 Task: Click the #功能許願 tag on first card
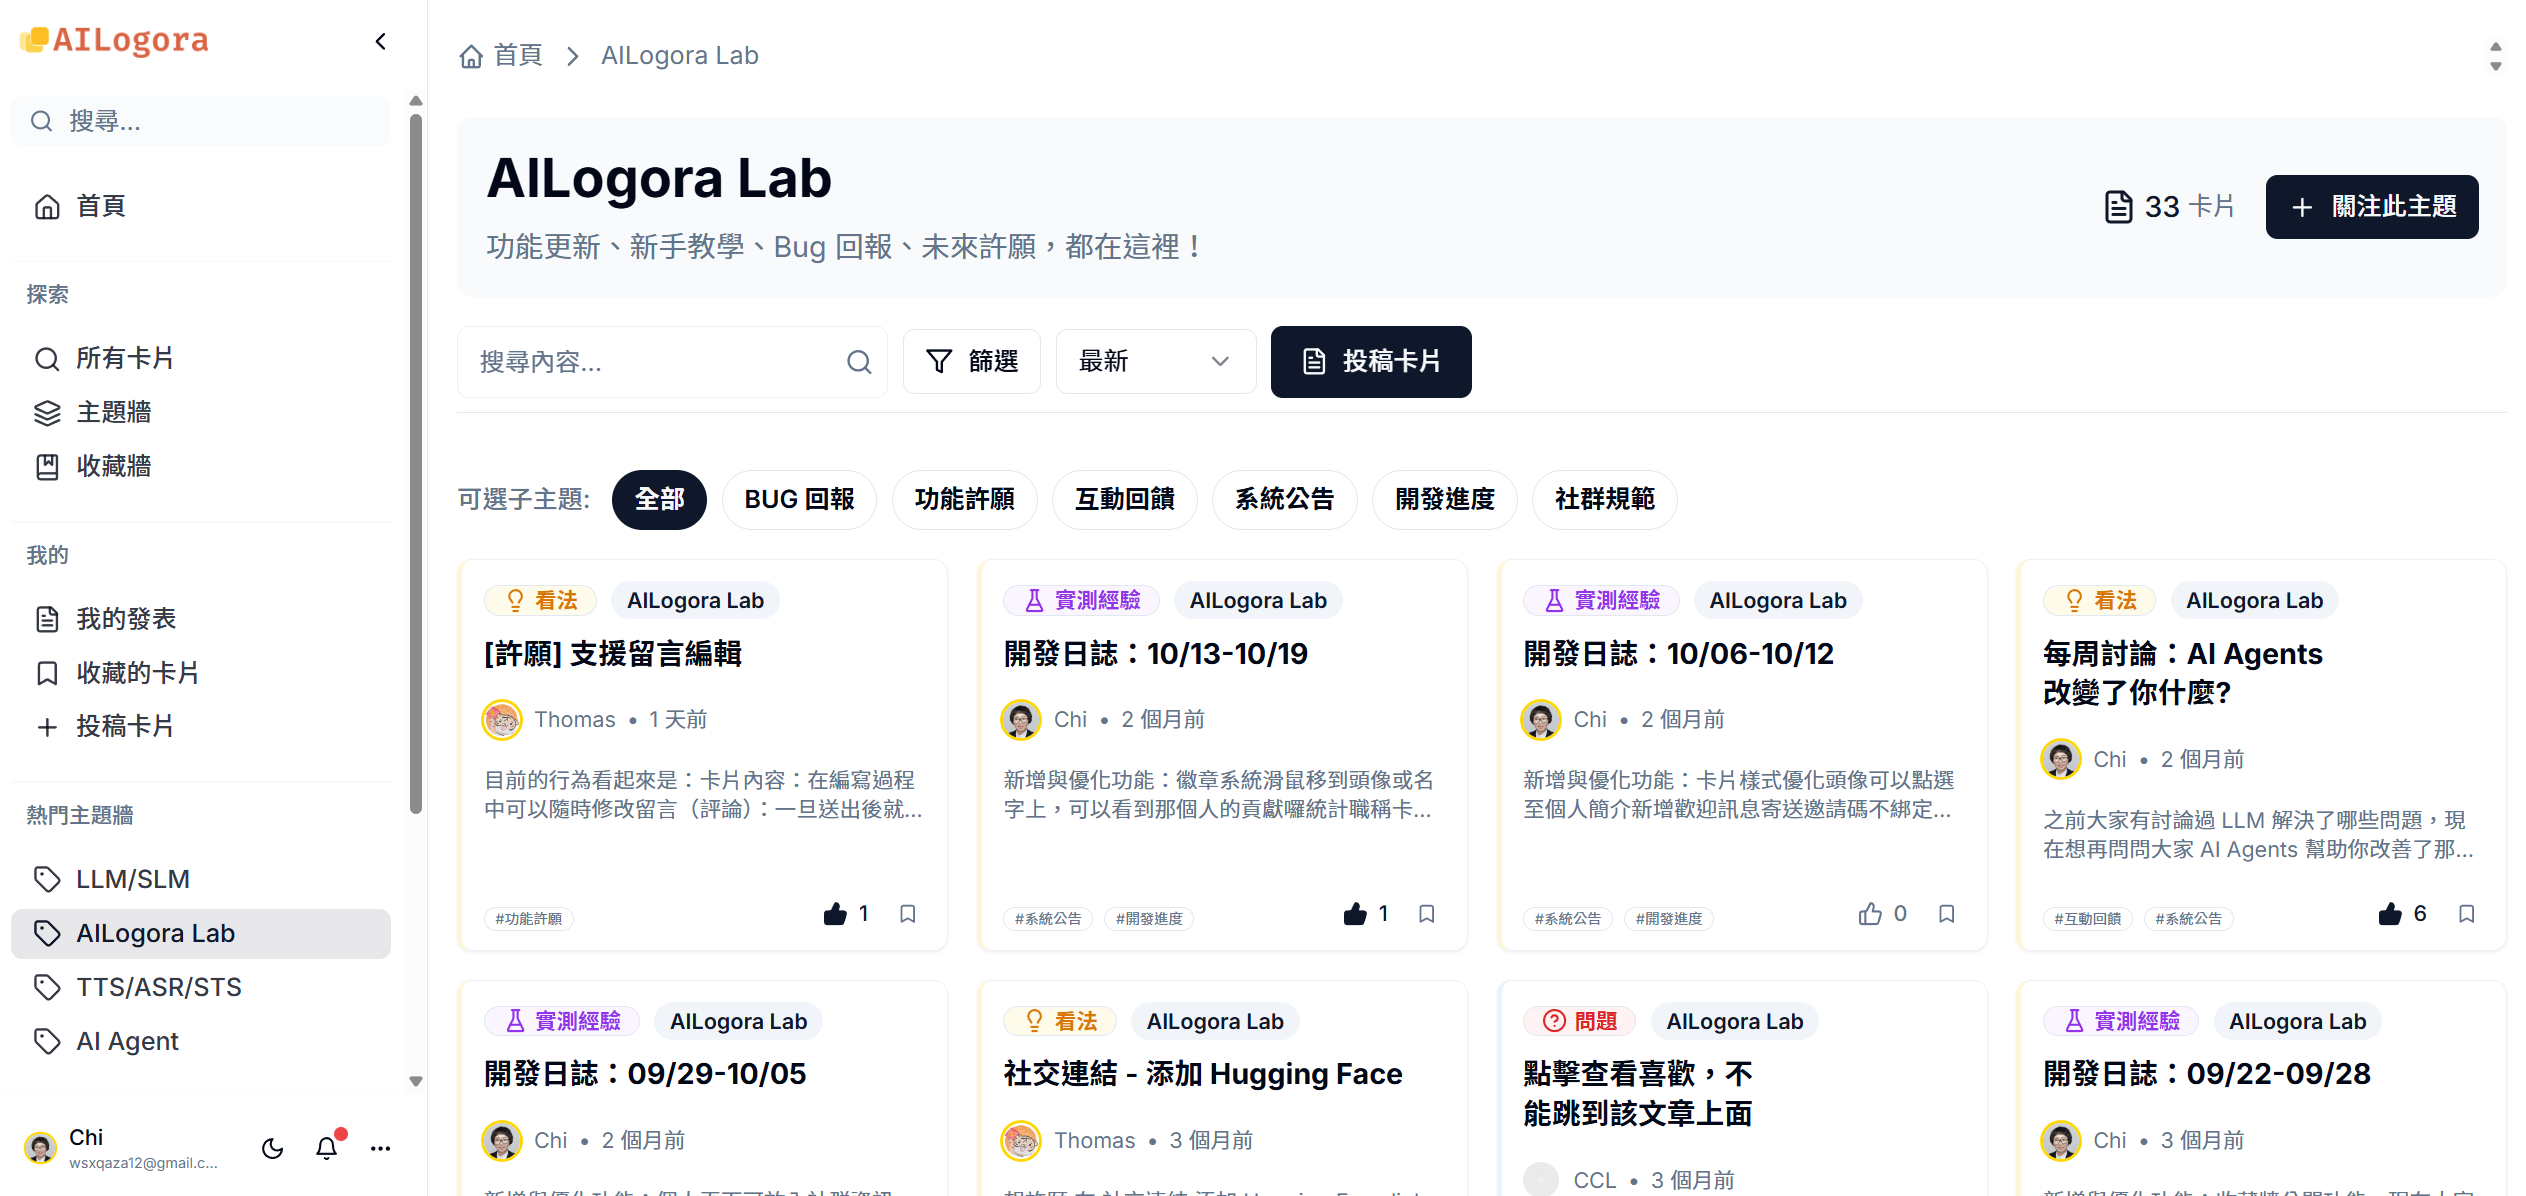(x=529, y=919)
